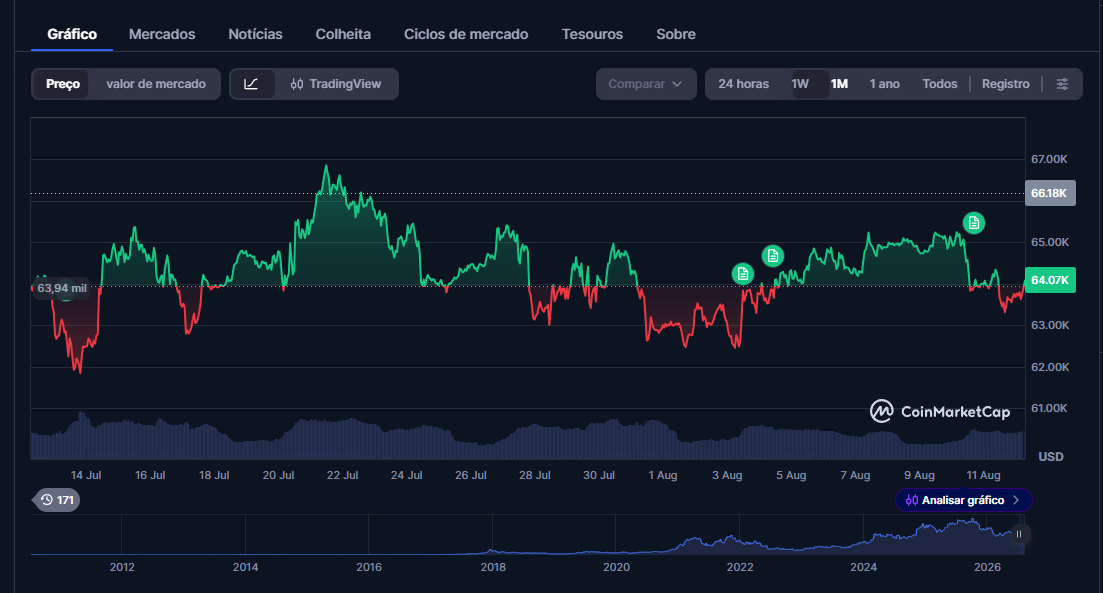Show Todos full history range

click(940, 84)
